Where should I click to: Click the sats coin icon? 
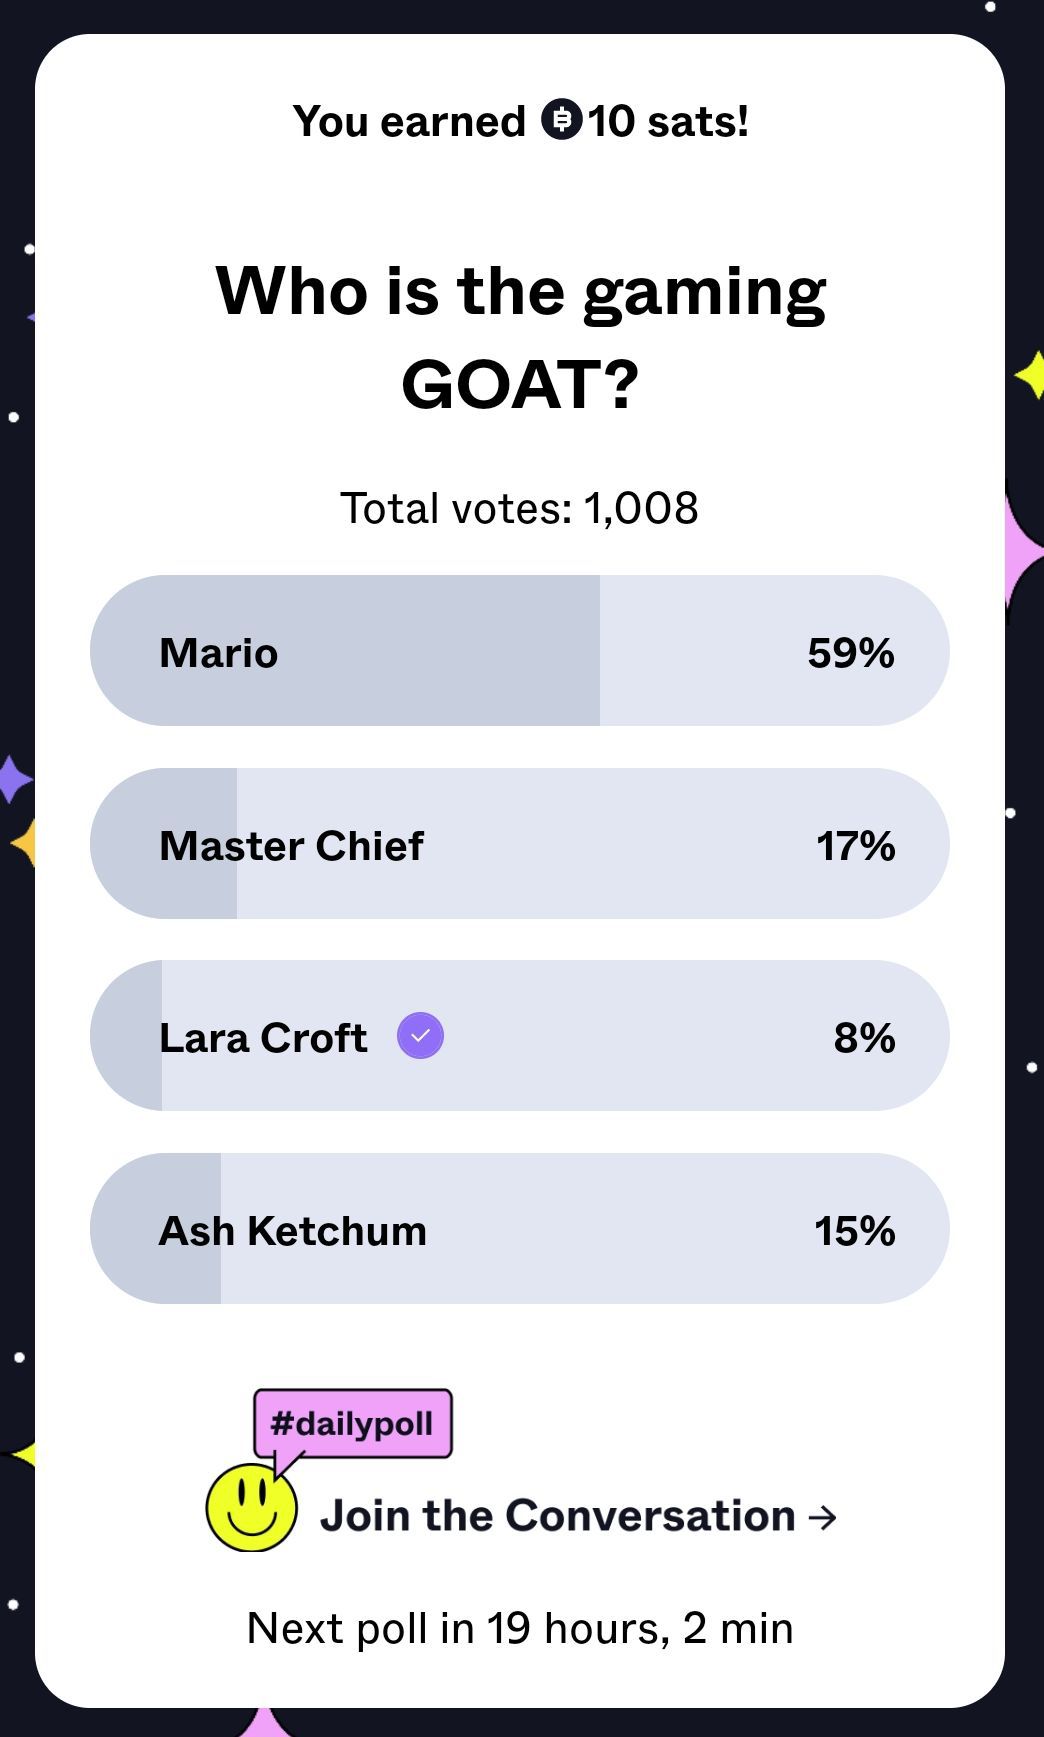point(561,120)
